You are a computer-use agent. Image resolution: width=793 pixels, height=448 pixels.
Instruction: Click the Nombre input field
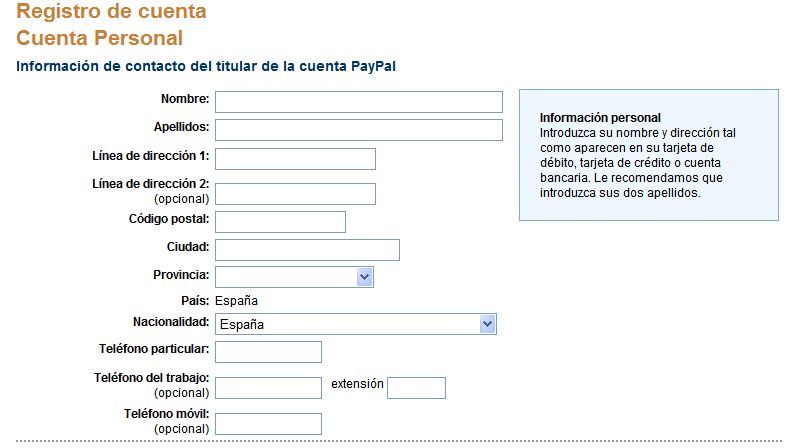point(359,102)
